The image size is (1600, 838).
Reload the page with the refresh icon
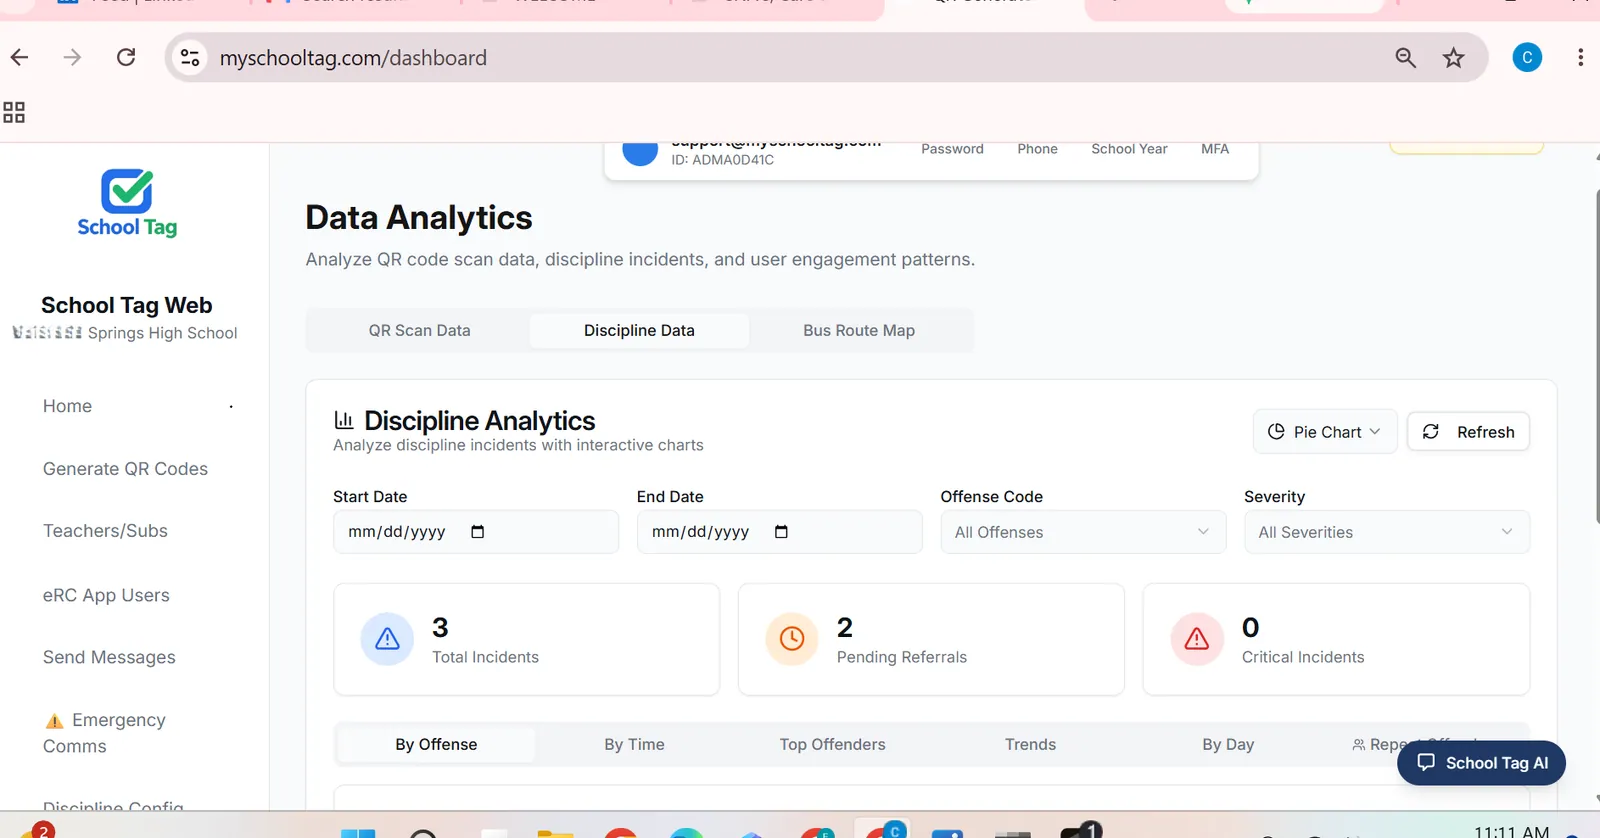coord(126,58)
